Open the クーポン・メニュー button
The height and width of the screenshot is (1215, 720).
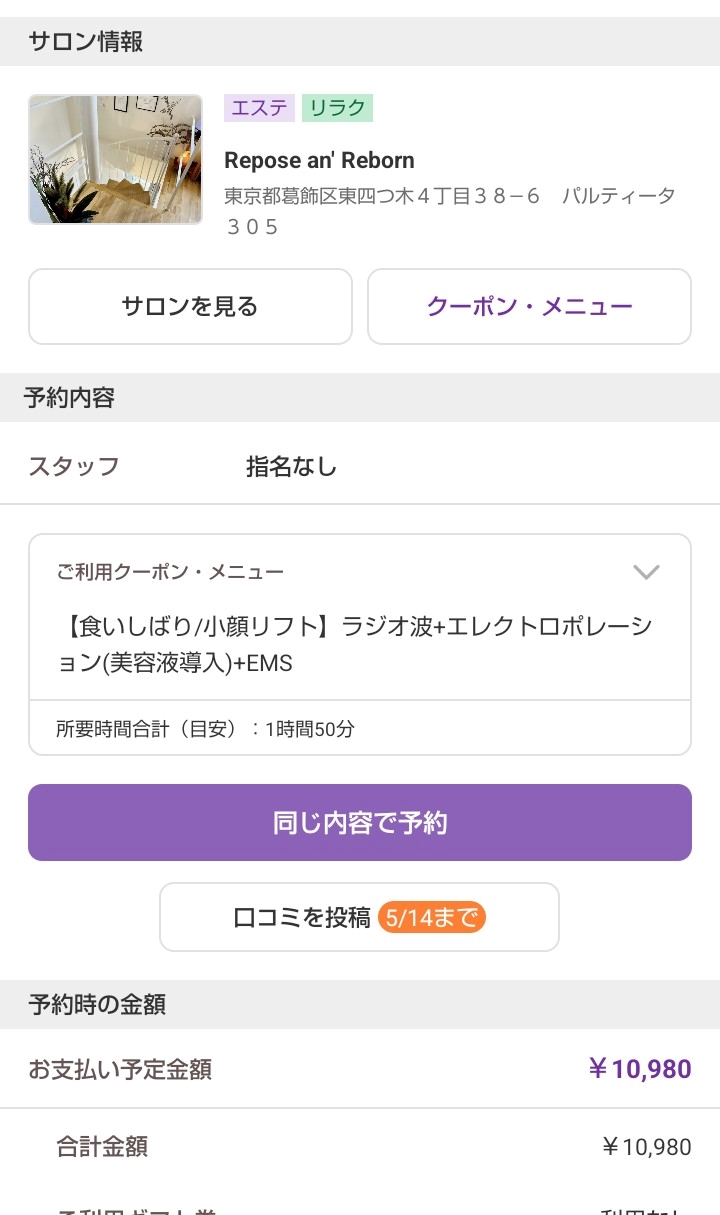coord(529,306)
